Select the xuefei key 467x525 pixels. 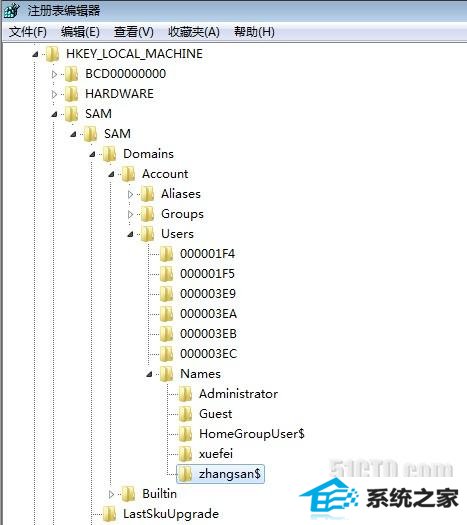[216, 454]
